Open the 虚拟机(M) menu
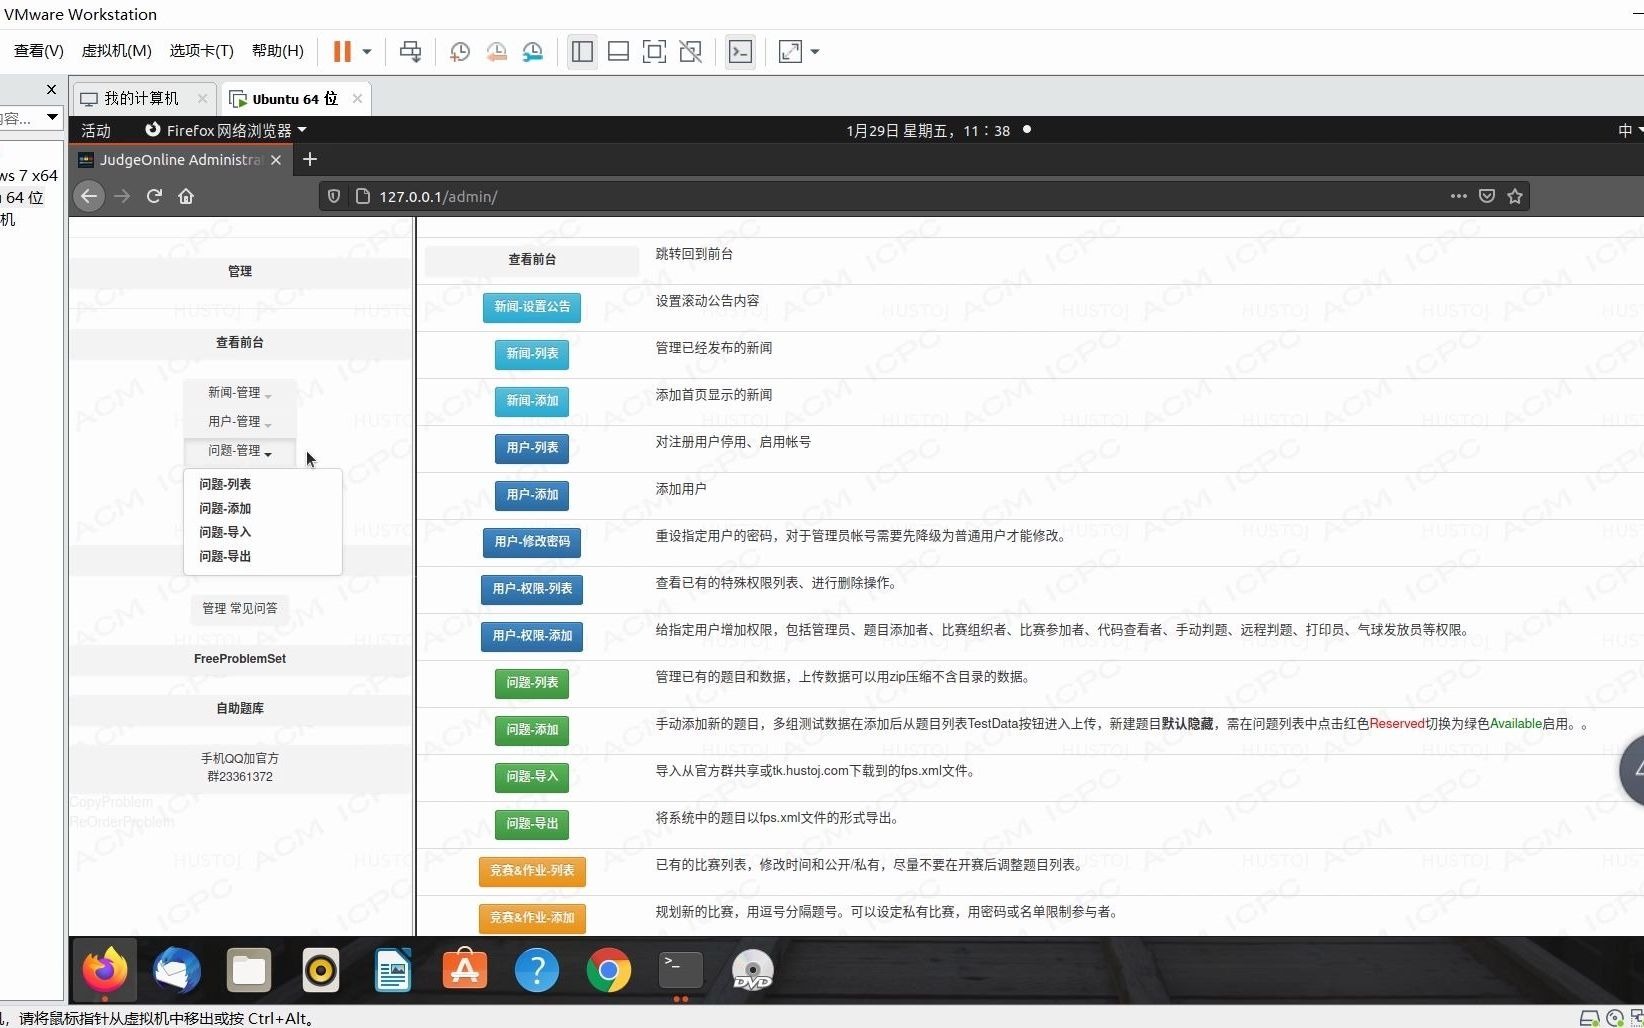This screenshot has height=1028, width=1644. pos(116,51)
